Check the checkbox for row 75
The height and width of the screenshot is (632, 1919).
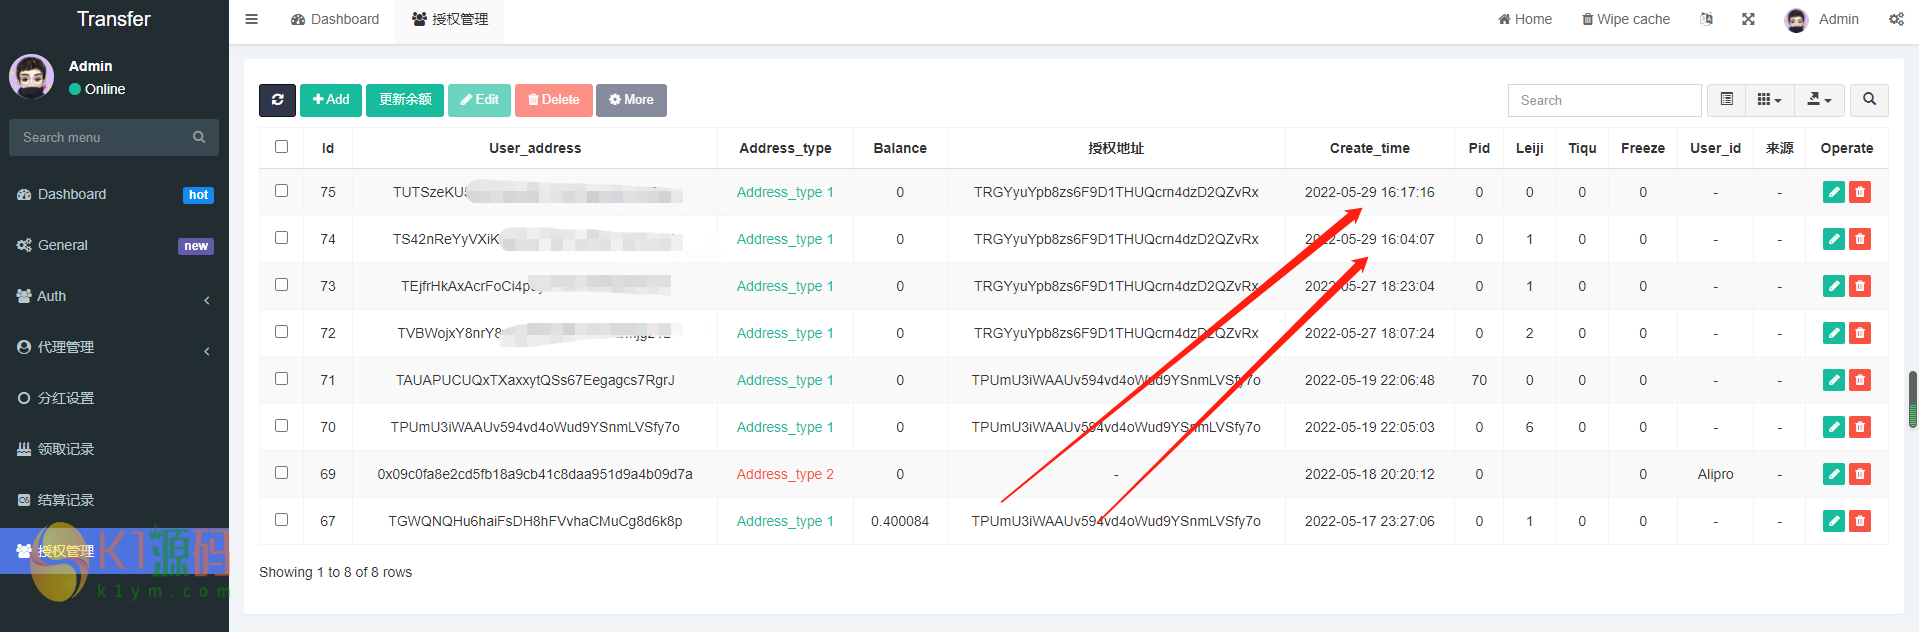click(x=281, y=191)
